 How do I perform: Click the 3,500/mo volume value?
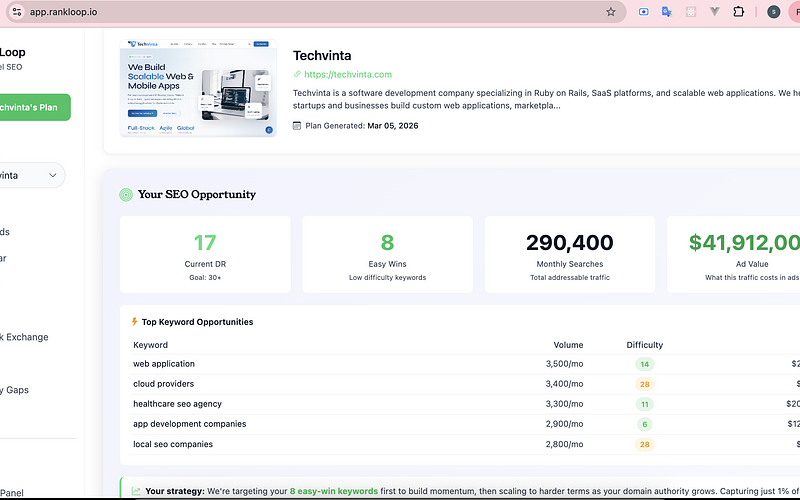coord(564,364)
